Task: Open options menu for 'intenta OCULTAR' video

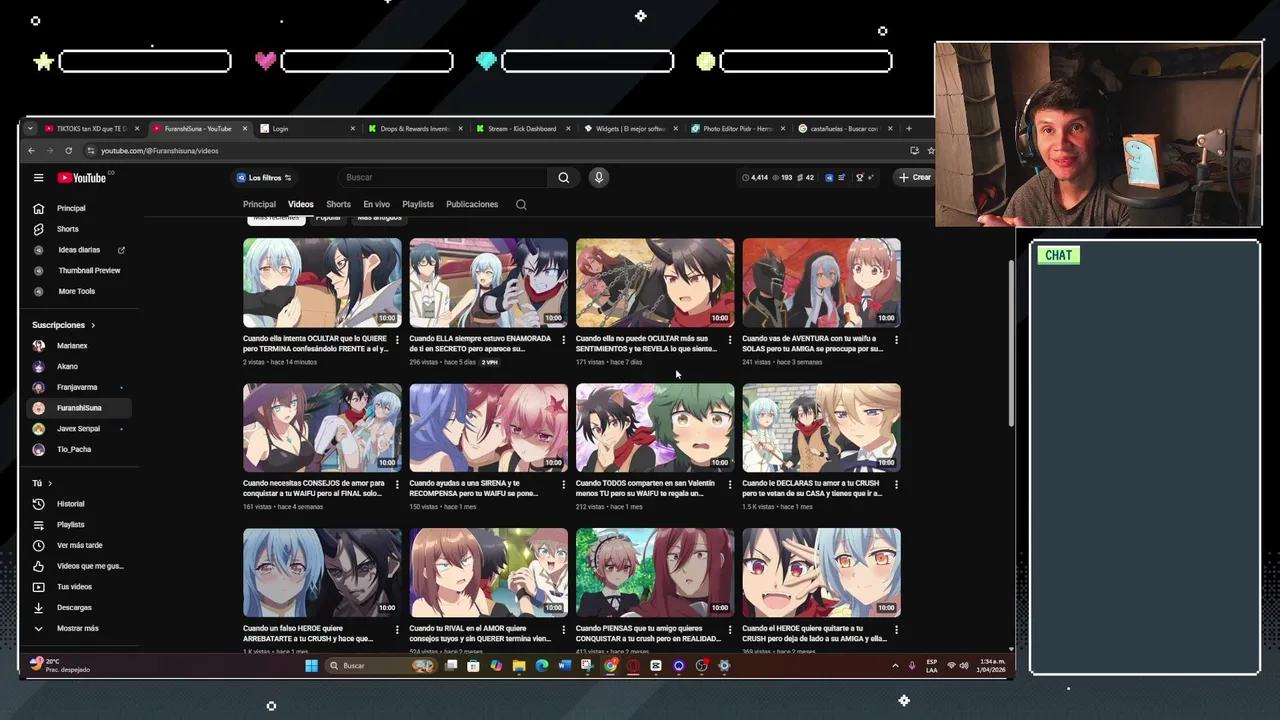Action: click(x=397, y=340)
